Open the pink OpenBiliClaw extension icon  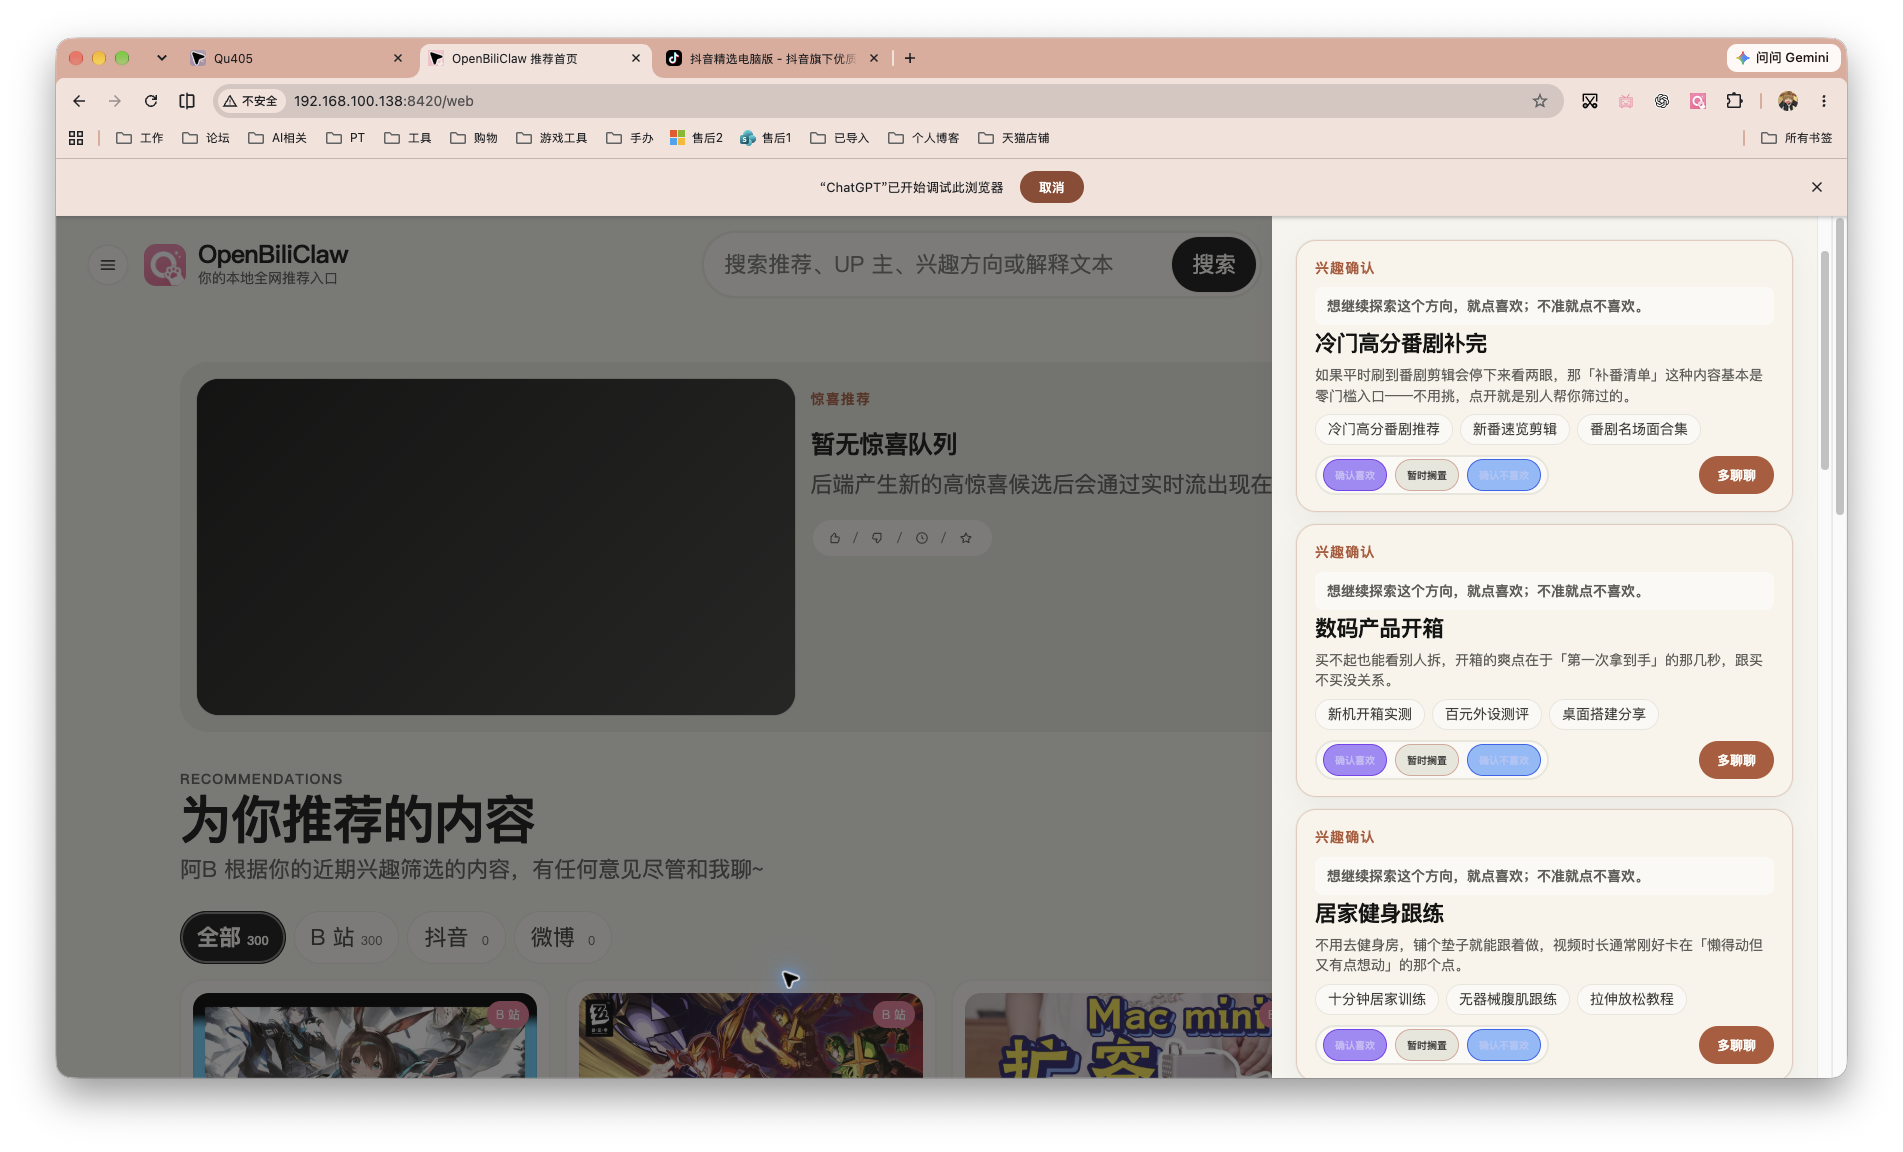(x=1698, y=101)
